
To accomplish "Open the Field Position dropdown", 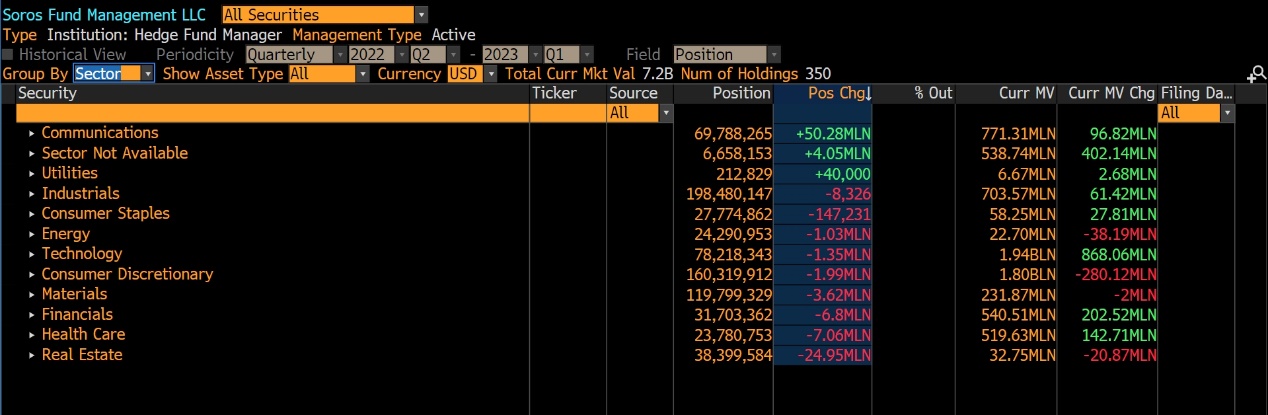I will 727,55.
